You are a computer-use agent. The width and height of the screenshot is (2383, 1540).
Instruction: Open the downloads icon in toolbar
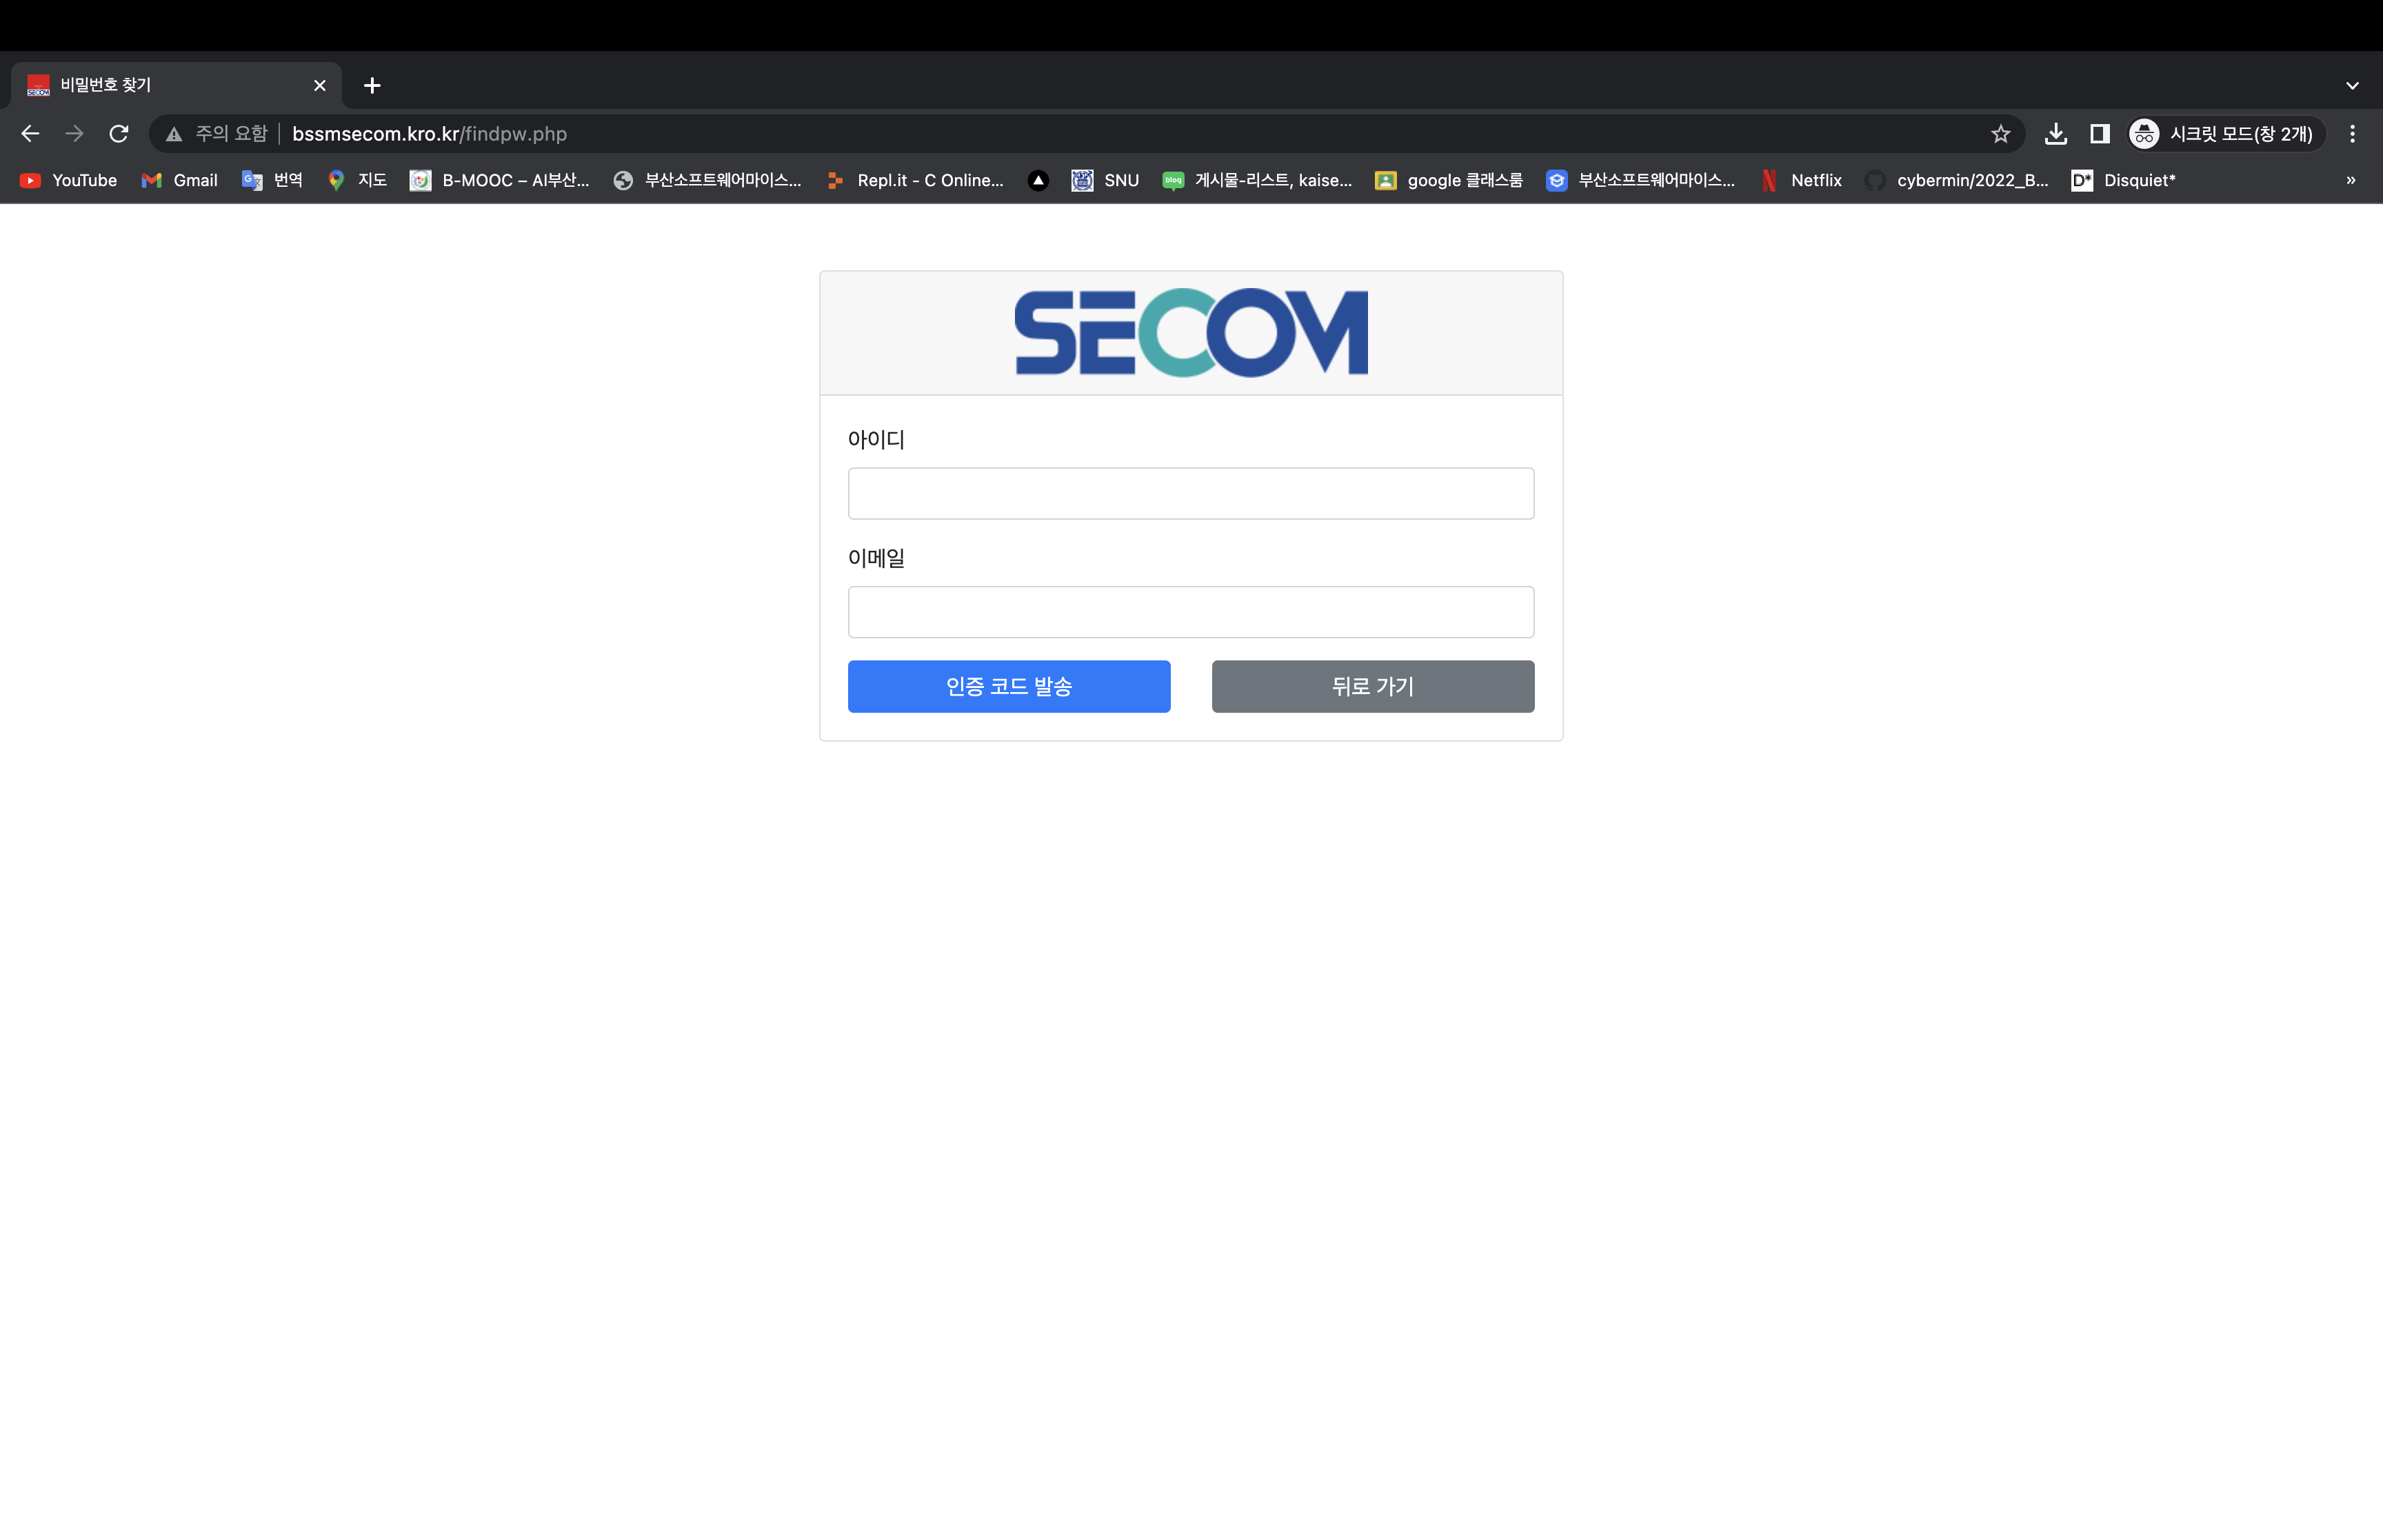coord(2056,134)
